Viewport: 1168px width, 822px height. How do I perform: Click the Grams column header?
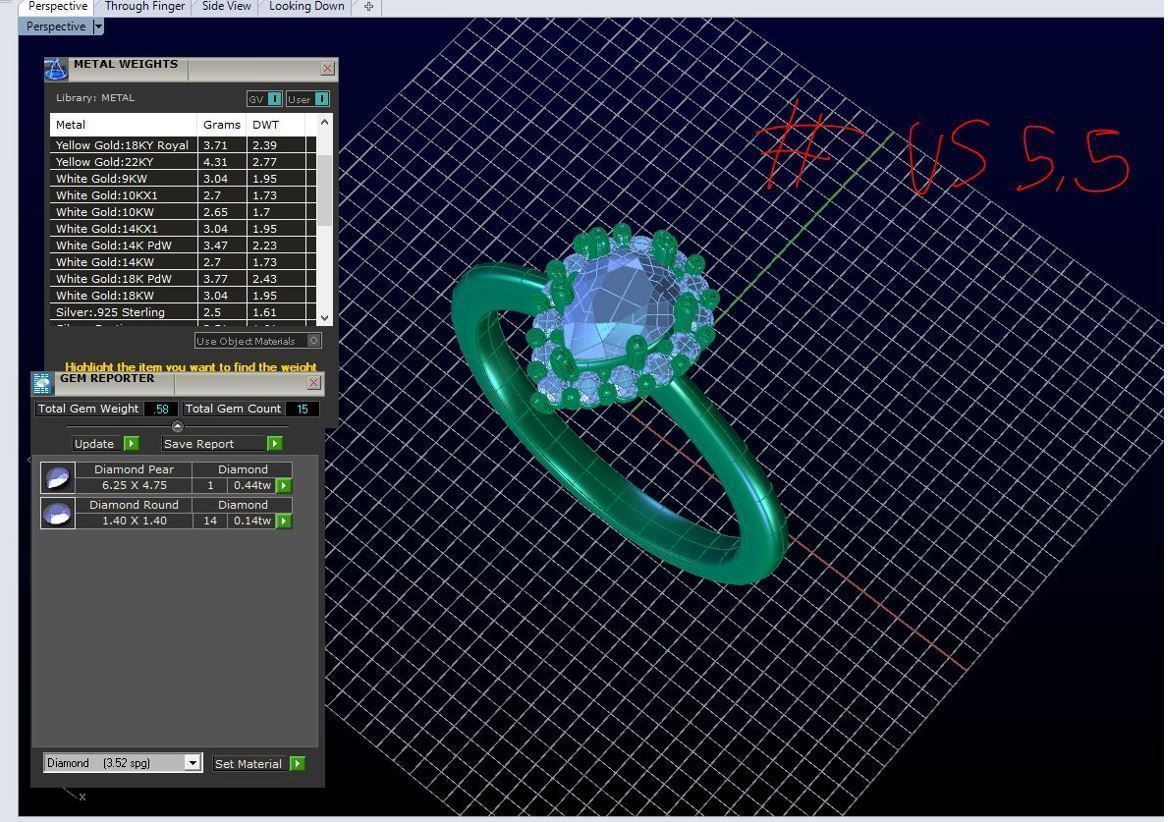(221, 125)
